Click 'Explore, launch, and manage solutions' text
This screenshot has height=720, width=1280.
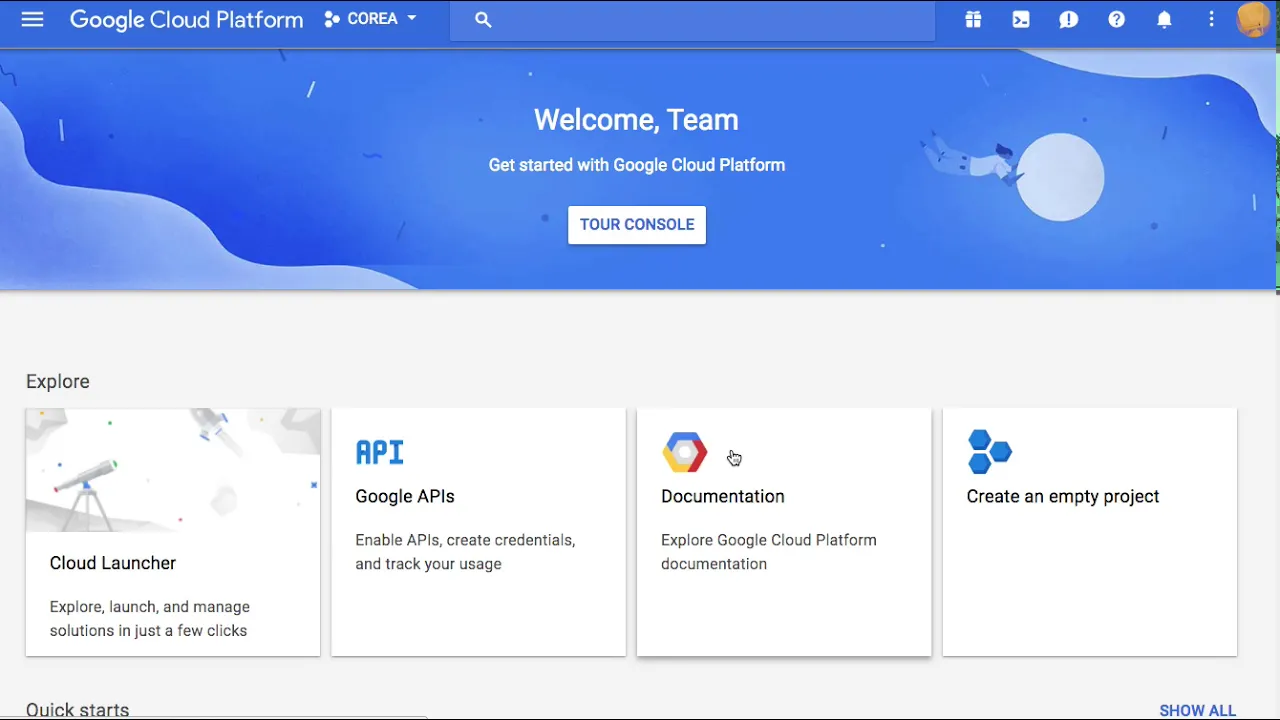(150, 619)
